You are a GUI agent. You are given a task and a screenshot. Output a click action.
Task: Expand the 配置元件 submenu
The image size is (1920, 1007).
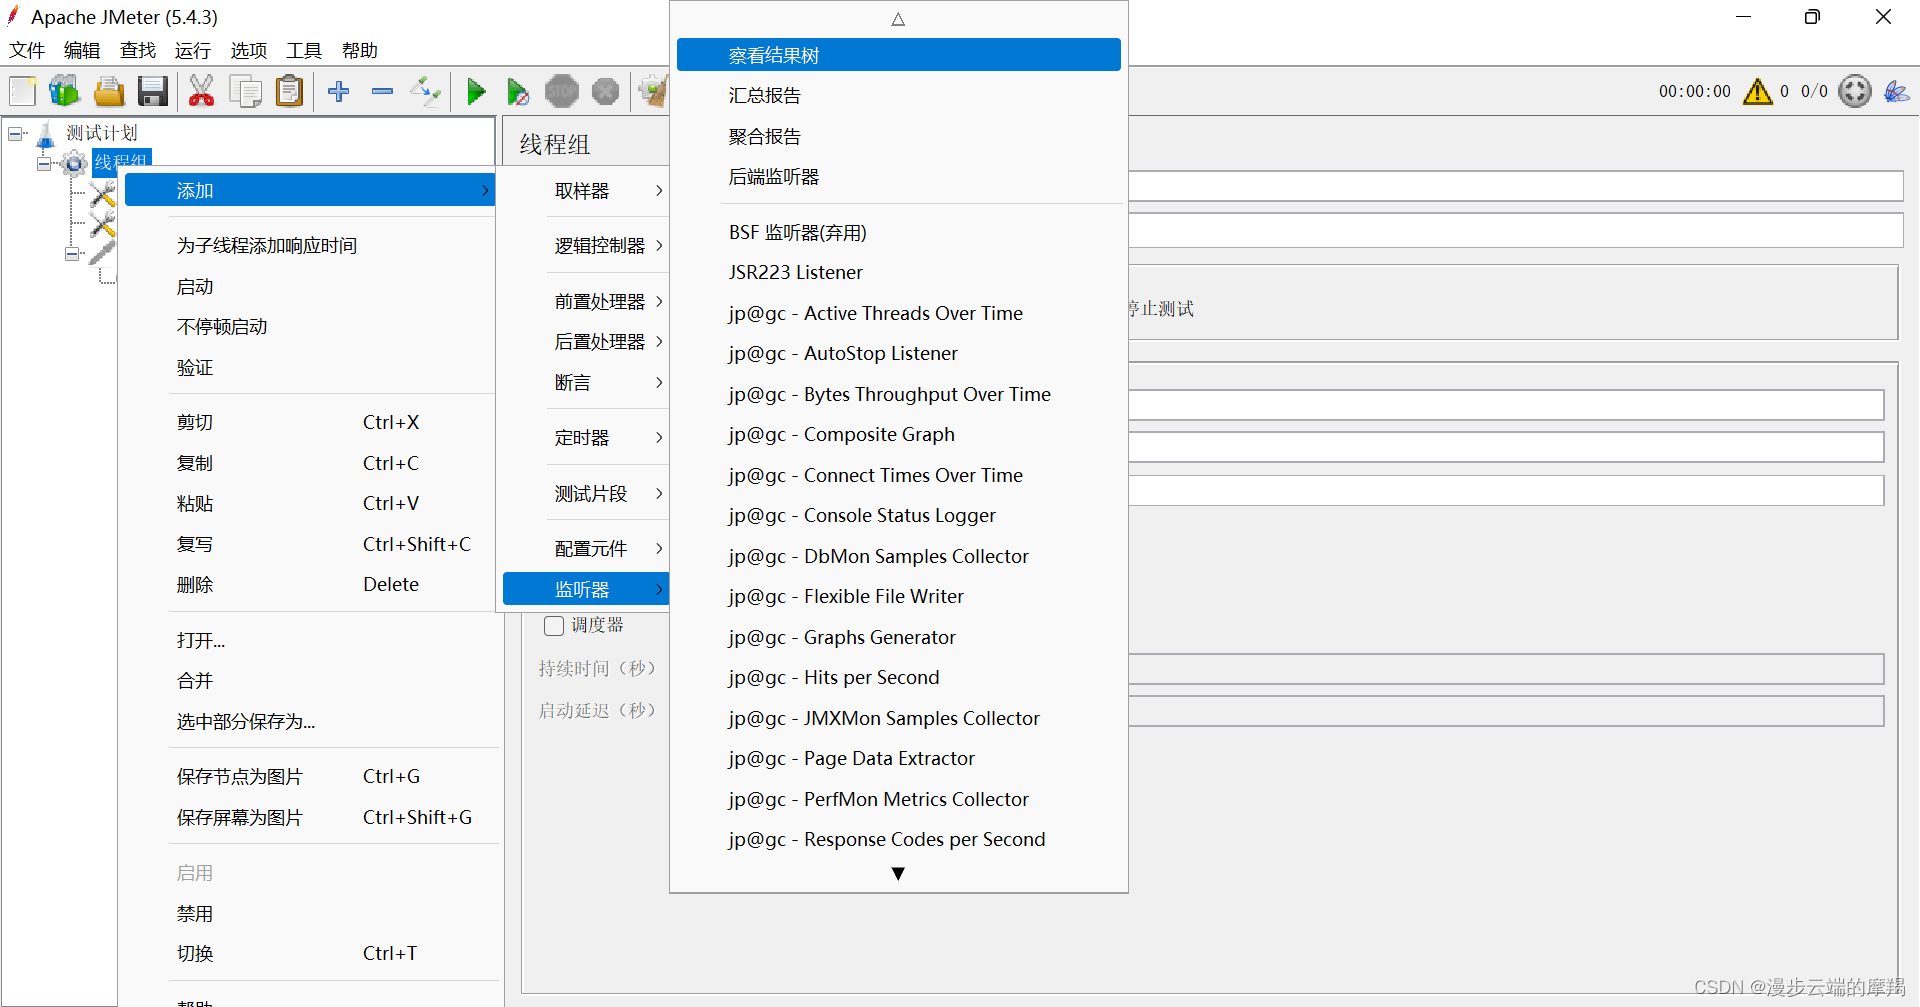(x=586, y=549)
